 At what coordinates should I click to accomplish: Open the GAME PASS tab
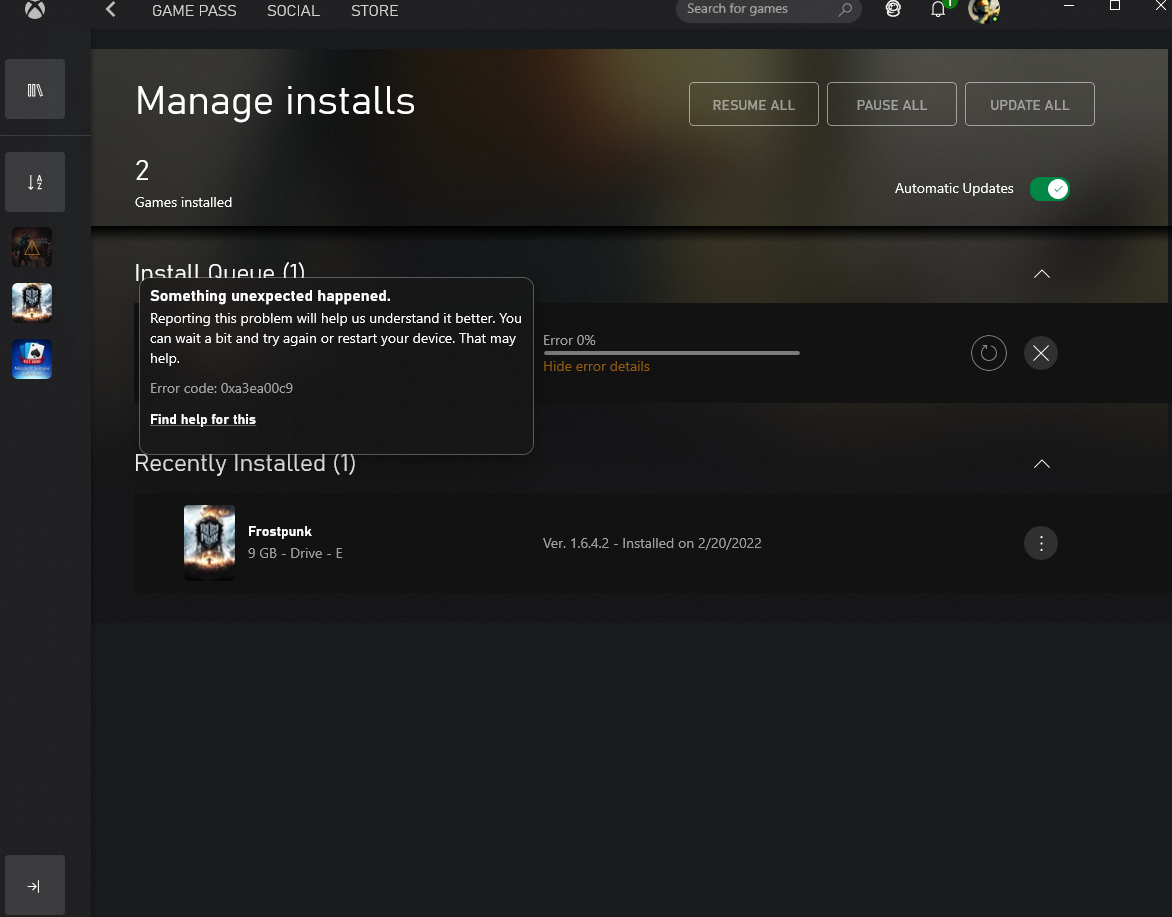pyautogui.click(x=194, y=10)
